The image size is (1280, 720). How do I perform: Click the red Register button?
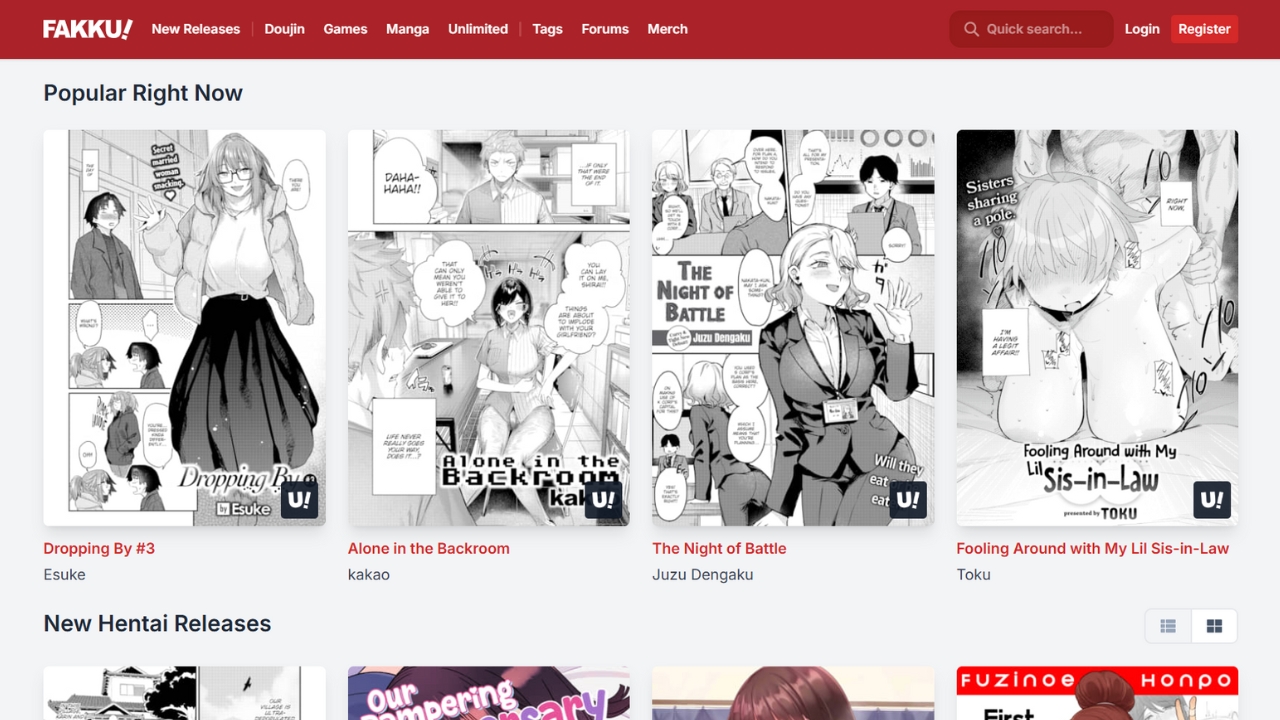(x=1204, y=29)
